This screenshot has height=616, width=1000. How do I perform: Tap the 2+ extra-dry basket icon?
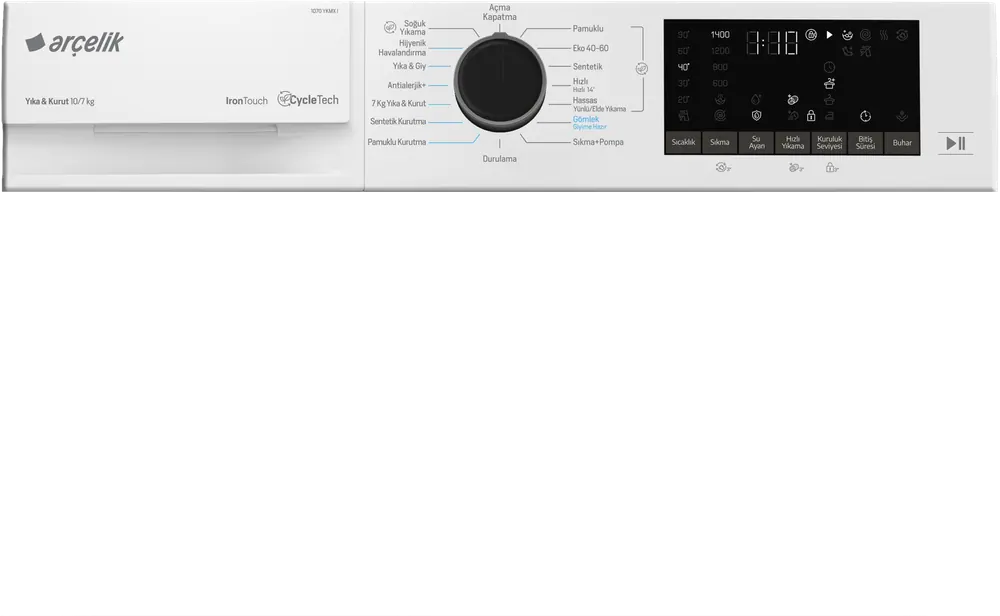click(829, 84)
